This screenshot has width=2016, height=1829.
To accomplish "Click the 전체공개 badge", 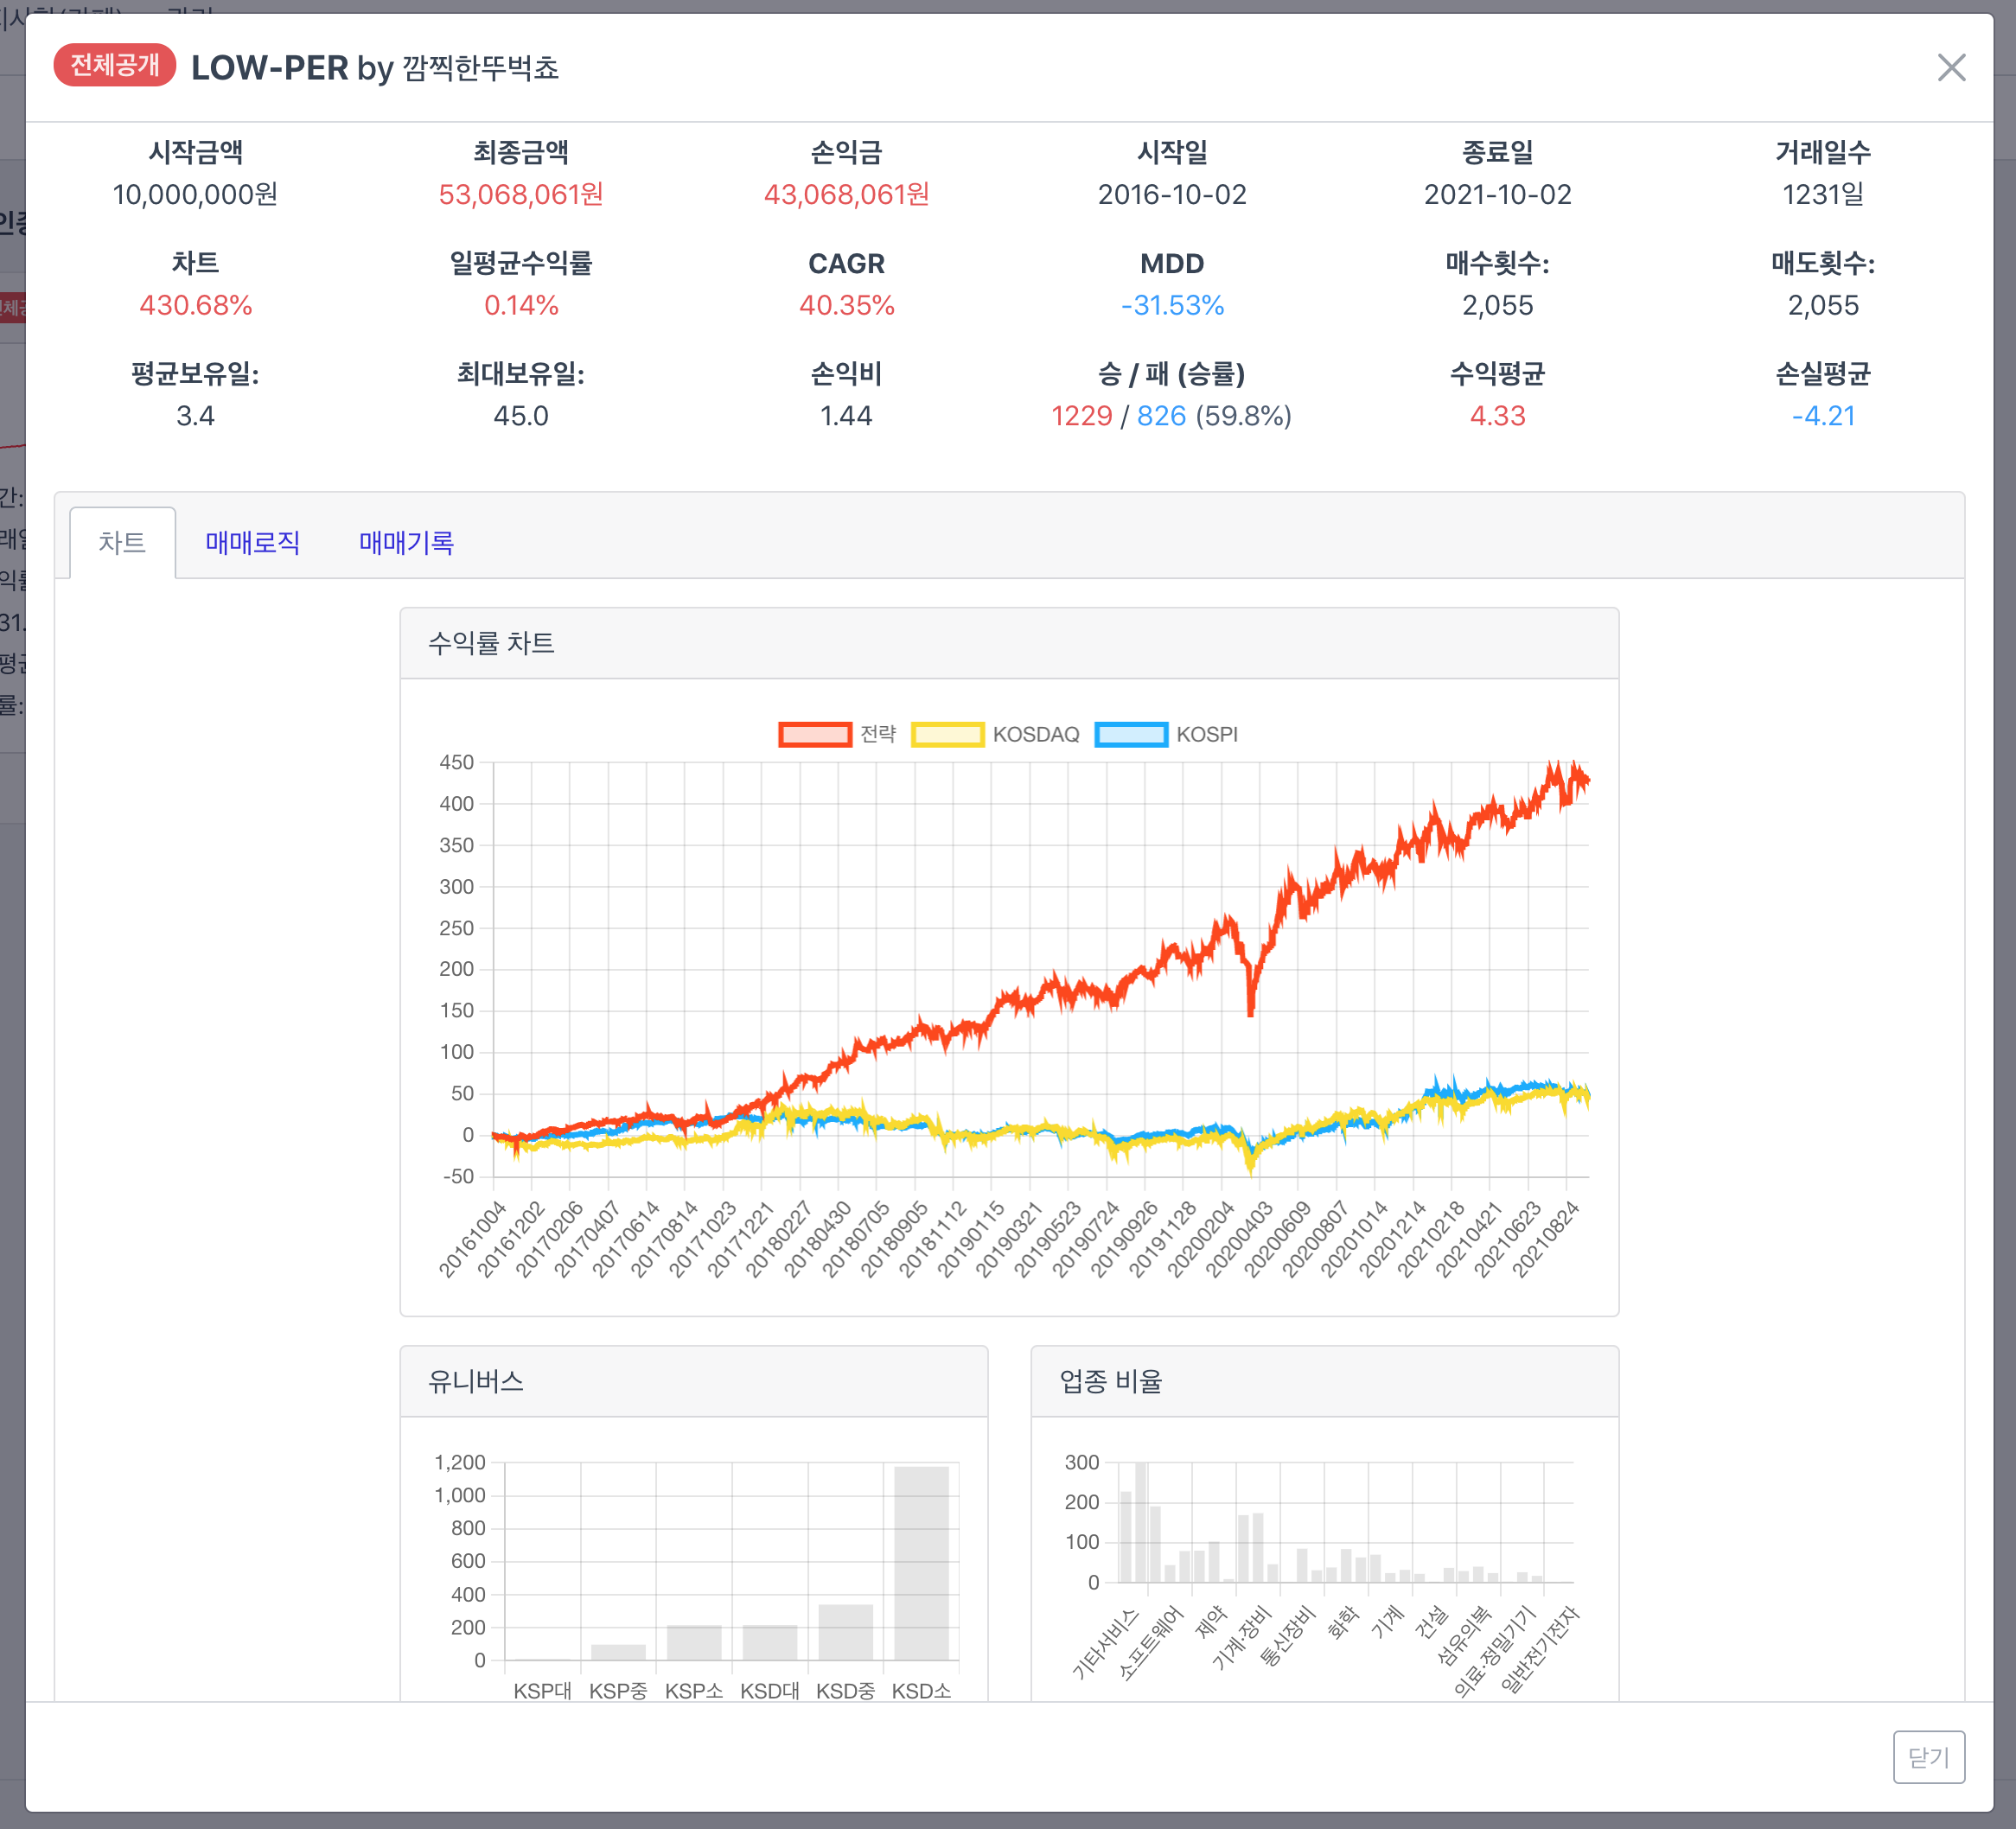I will point(115,66).
